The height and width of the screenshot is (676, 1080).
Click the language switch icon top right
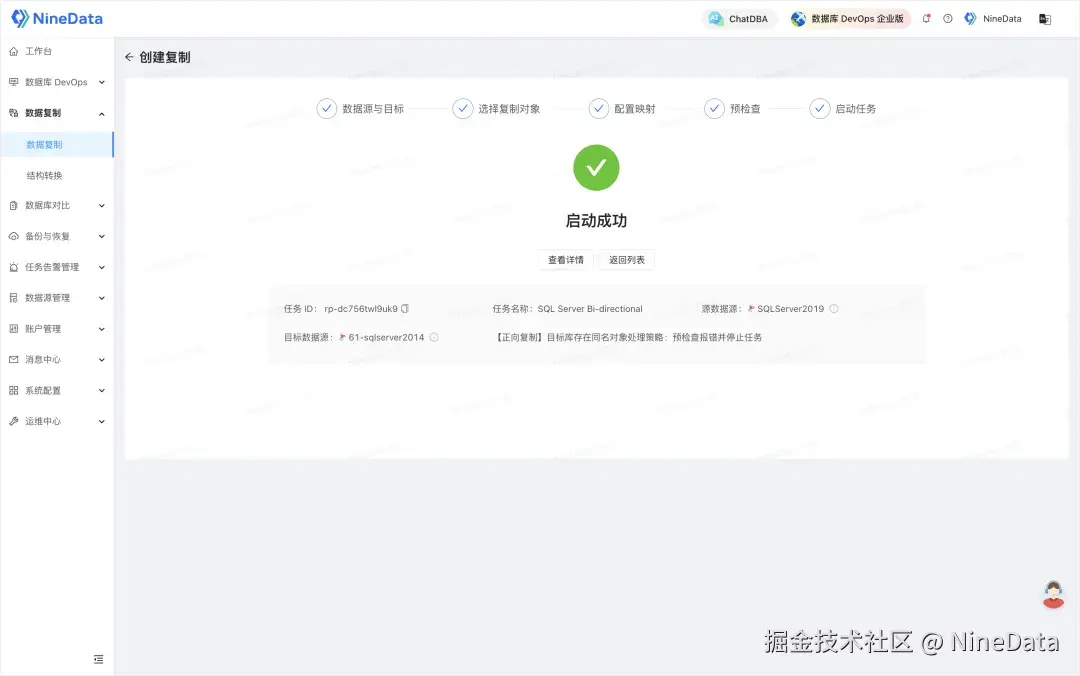tap(1044, 18)
